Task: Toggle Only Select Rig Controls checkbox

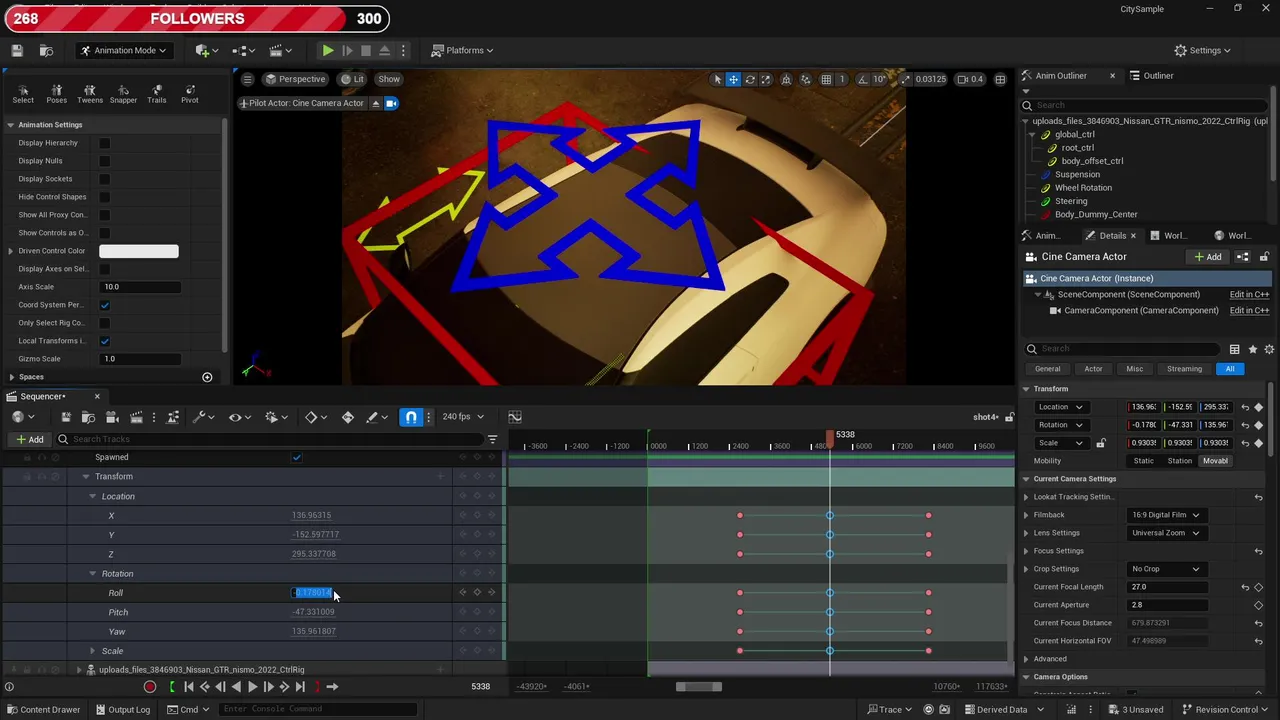Action: coord(104,323)
